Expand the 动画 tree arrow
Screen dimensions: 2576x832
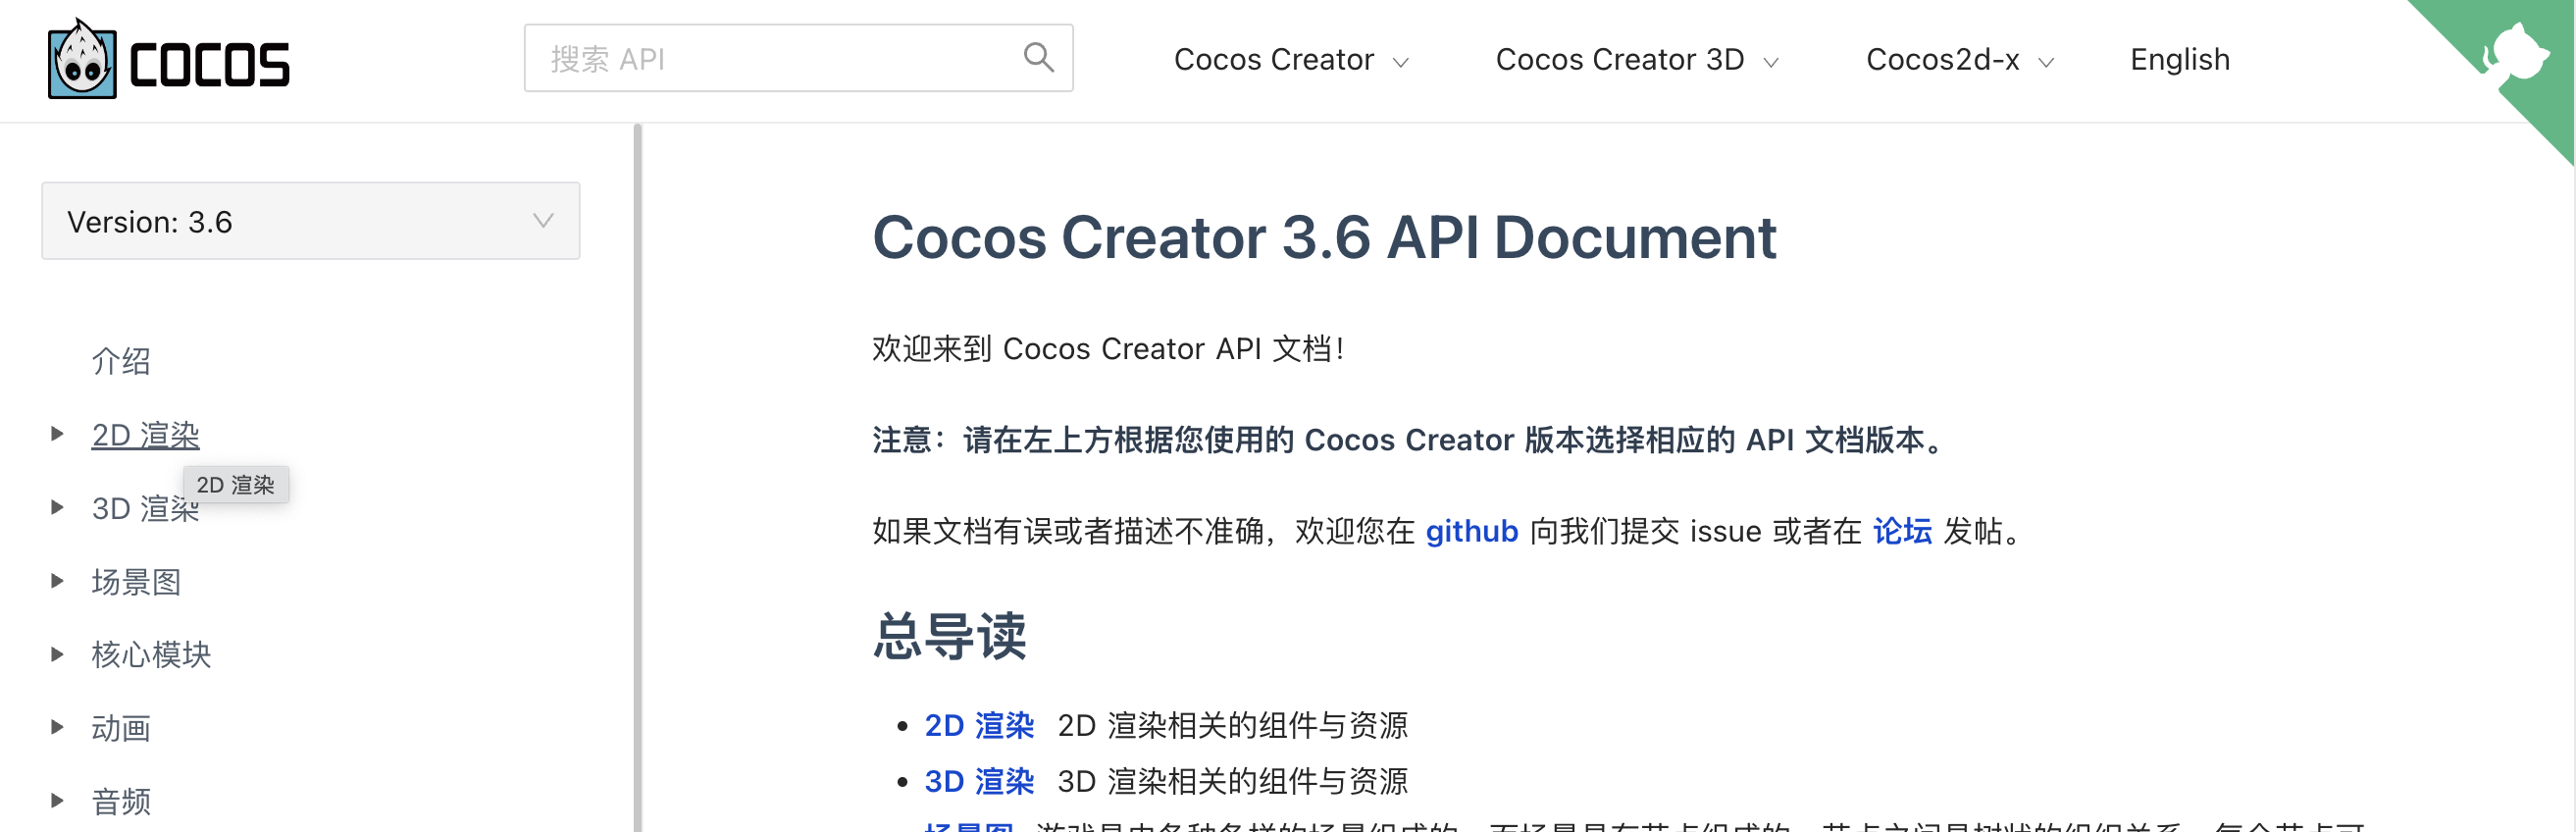coord(57,727)
